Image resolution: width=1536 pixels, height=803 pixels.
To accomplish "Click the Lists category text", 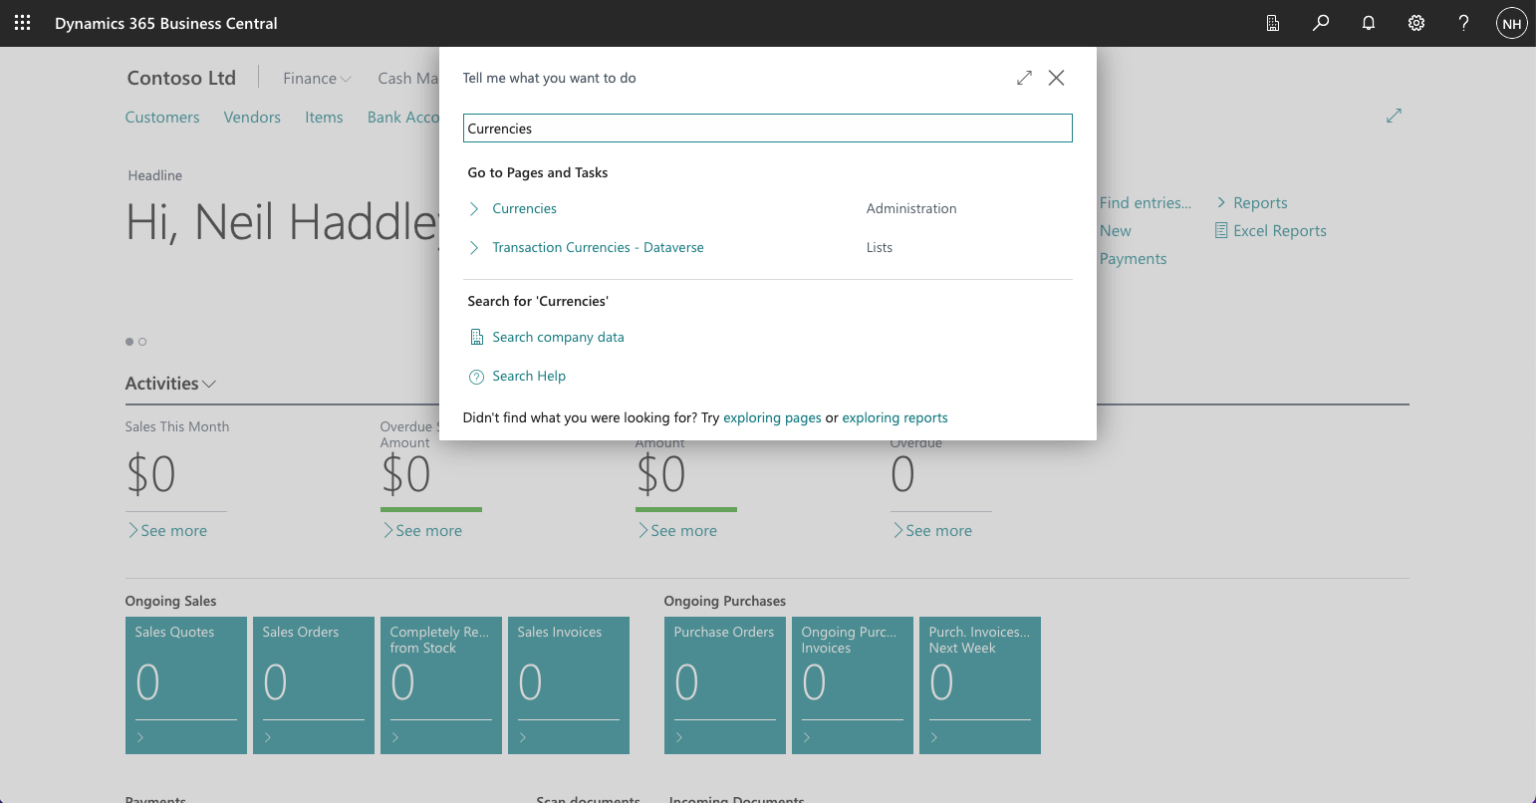I will tap(879, 247).
